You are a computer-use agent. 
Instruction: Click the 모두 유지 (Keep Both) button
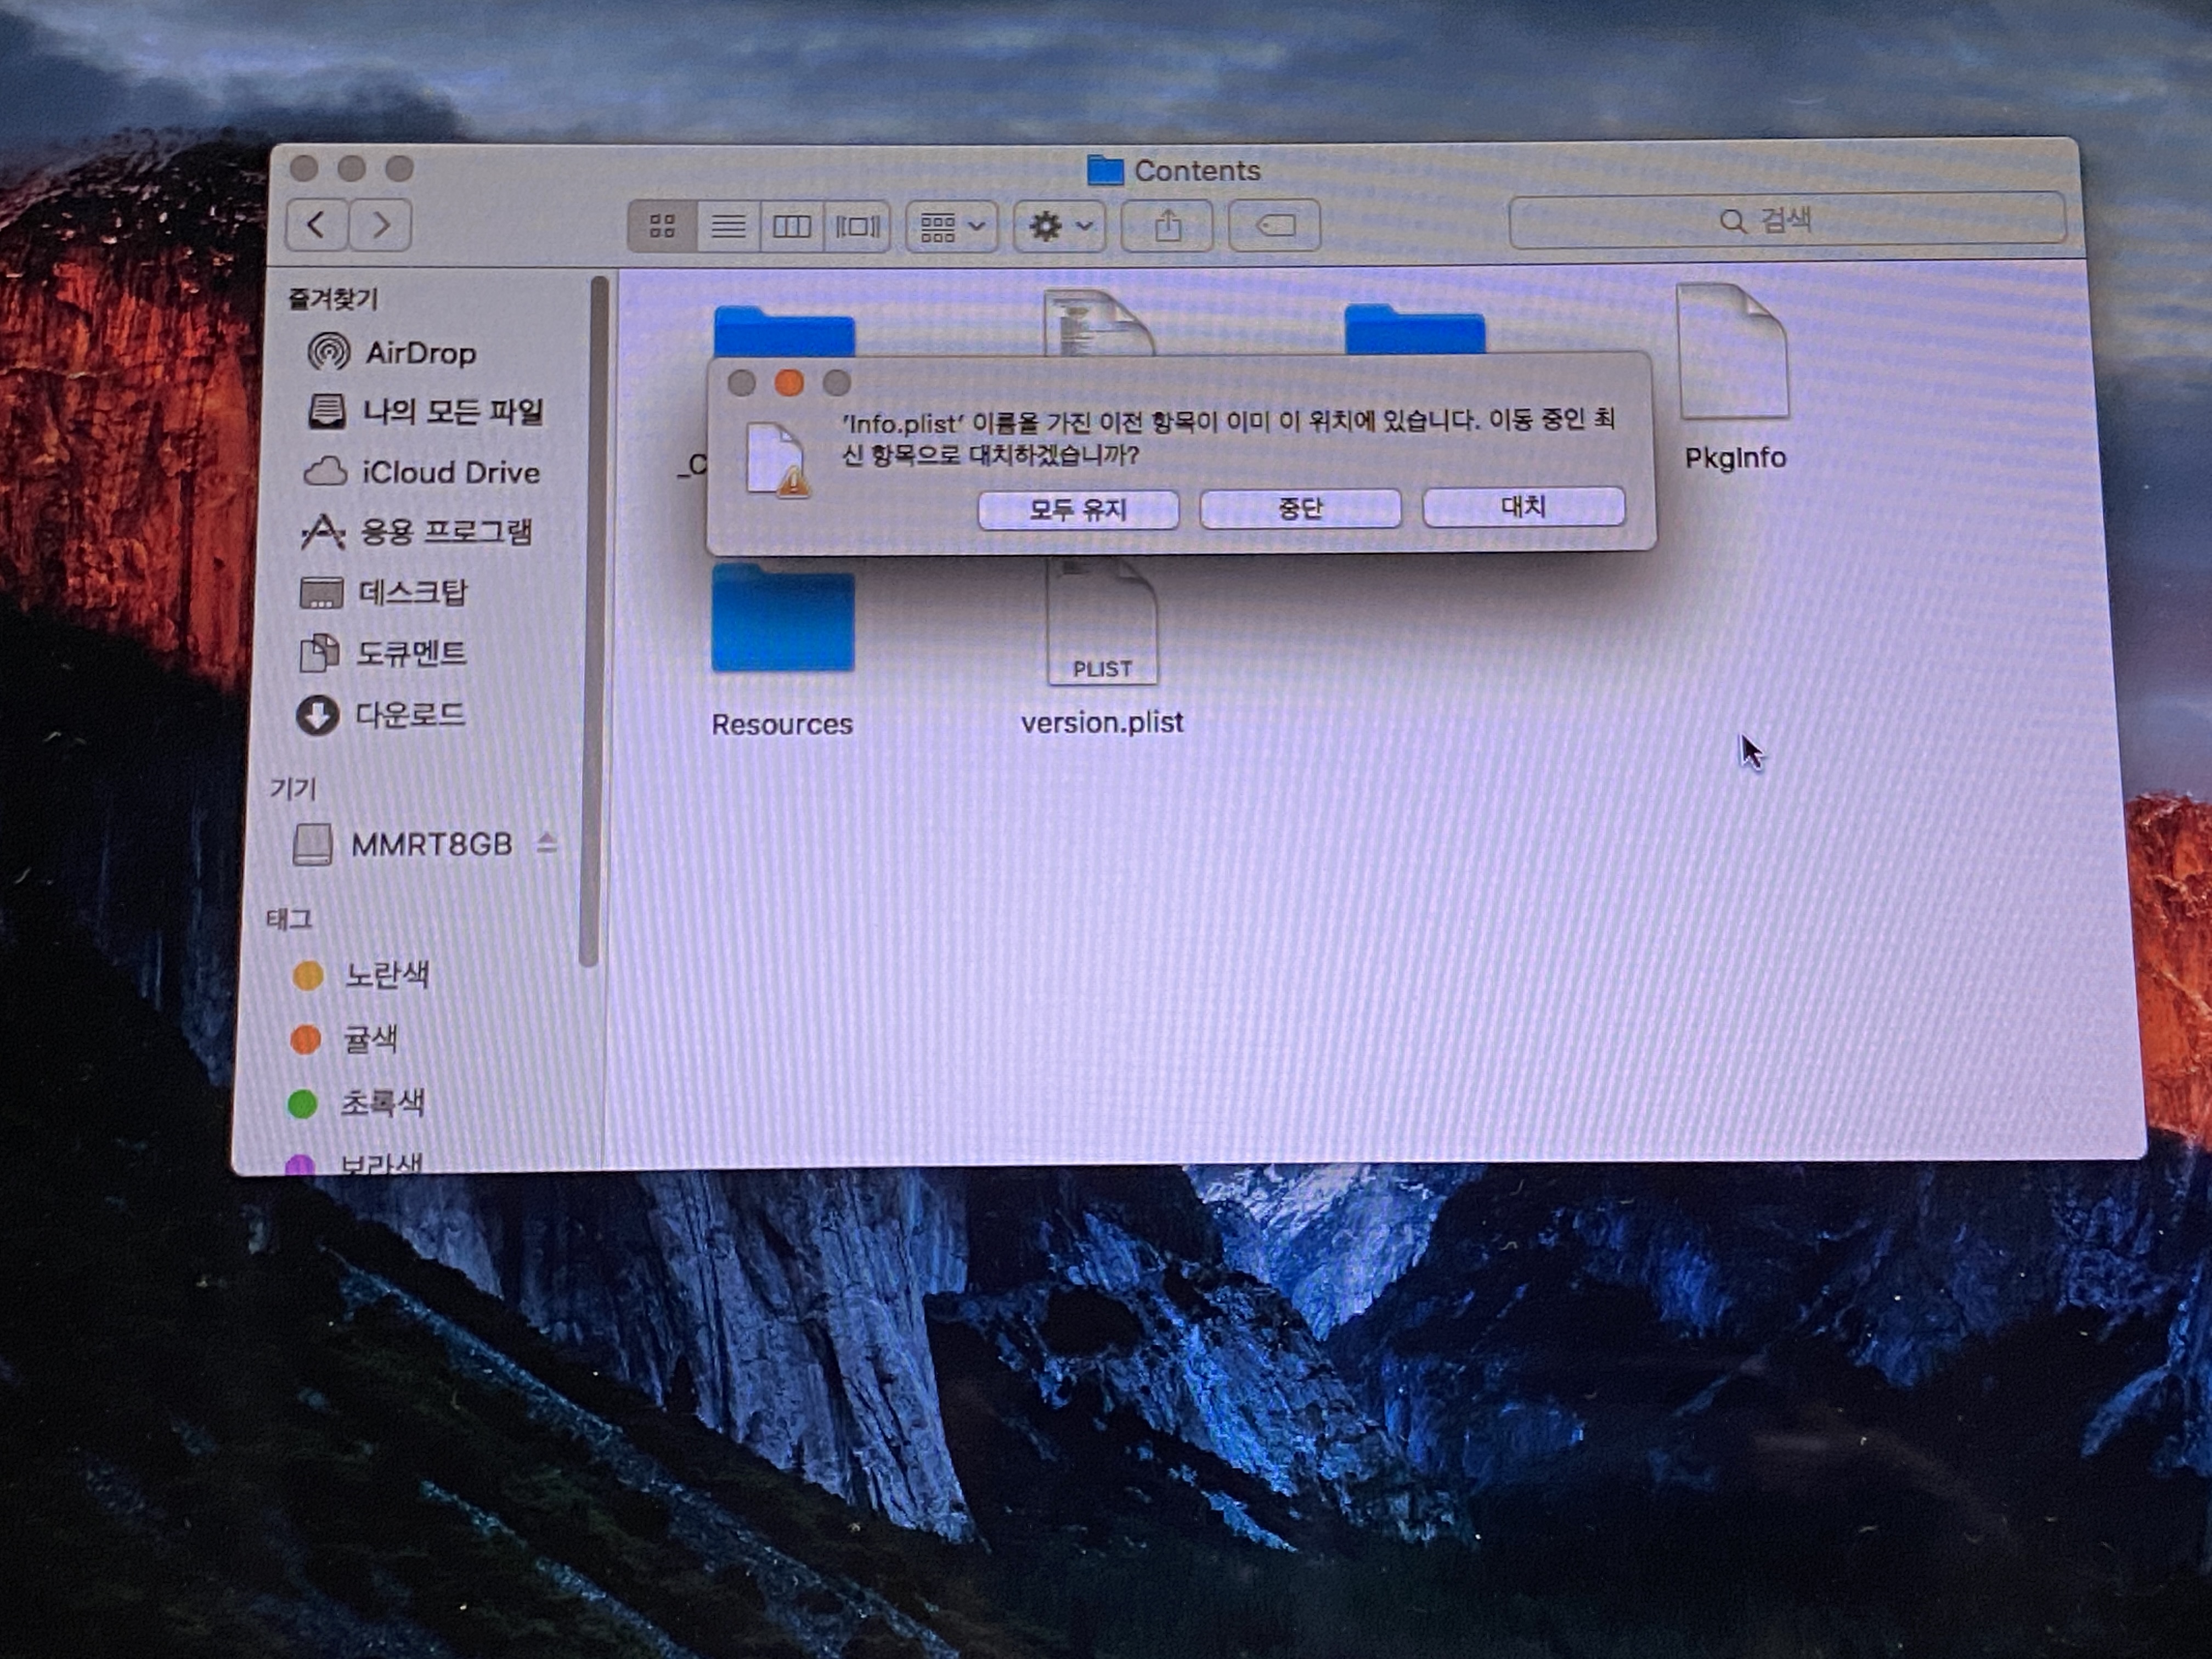1078,510
